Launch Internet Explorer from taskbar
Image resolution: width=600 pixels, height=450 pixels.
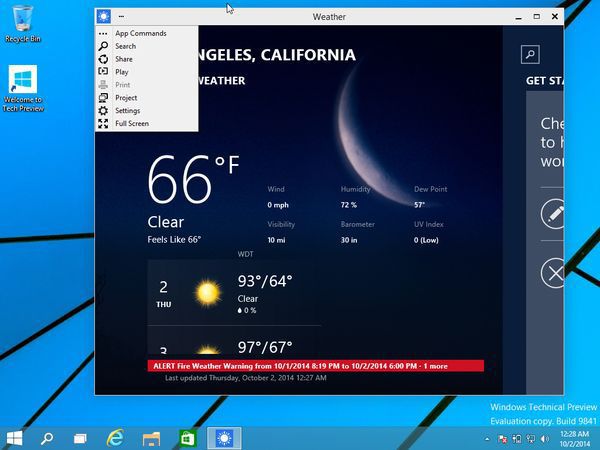[x=115, y=438]
